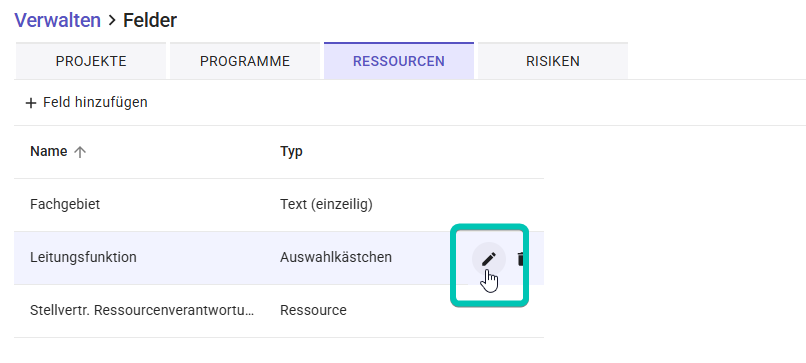Screen dimensions: 806x363
Task: Switch to the PROJEKTE tab
Action: pyautogui.click(x=91, y=61)
